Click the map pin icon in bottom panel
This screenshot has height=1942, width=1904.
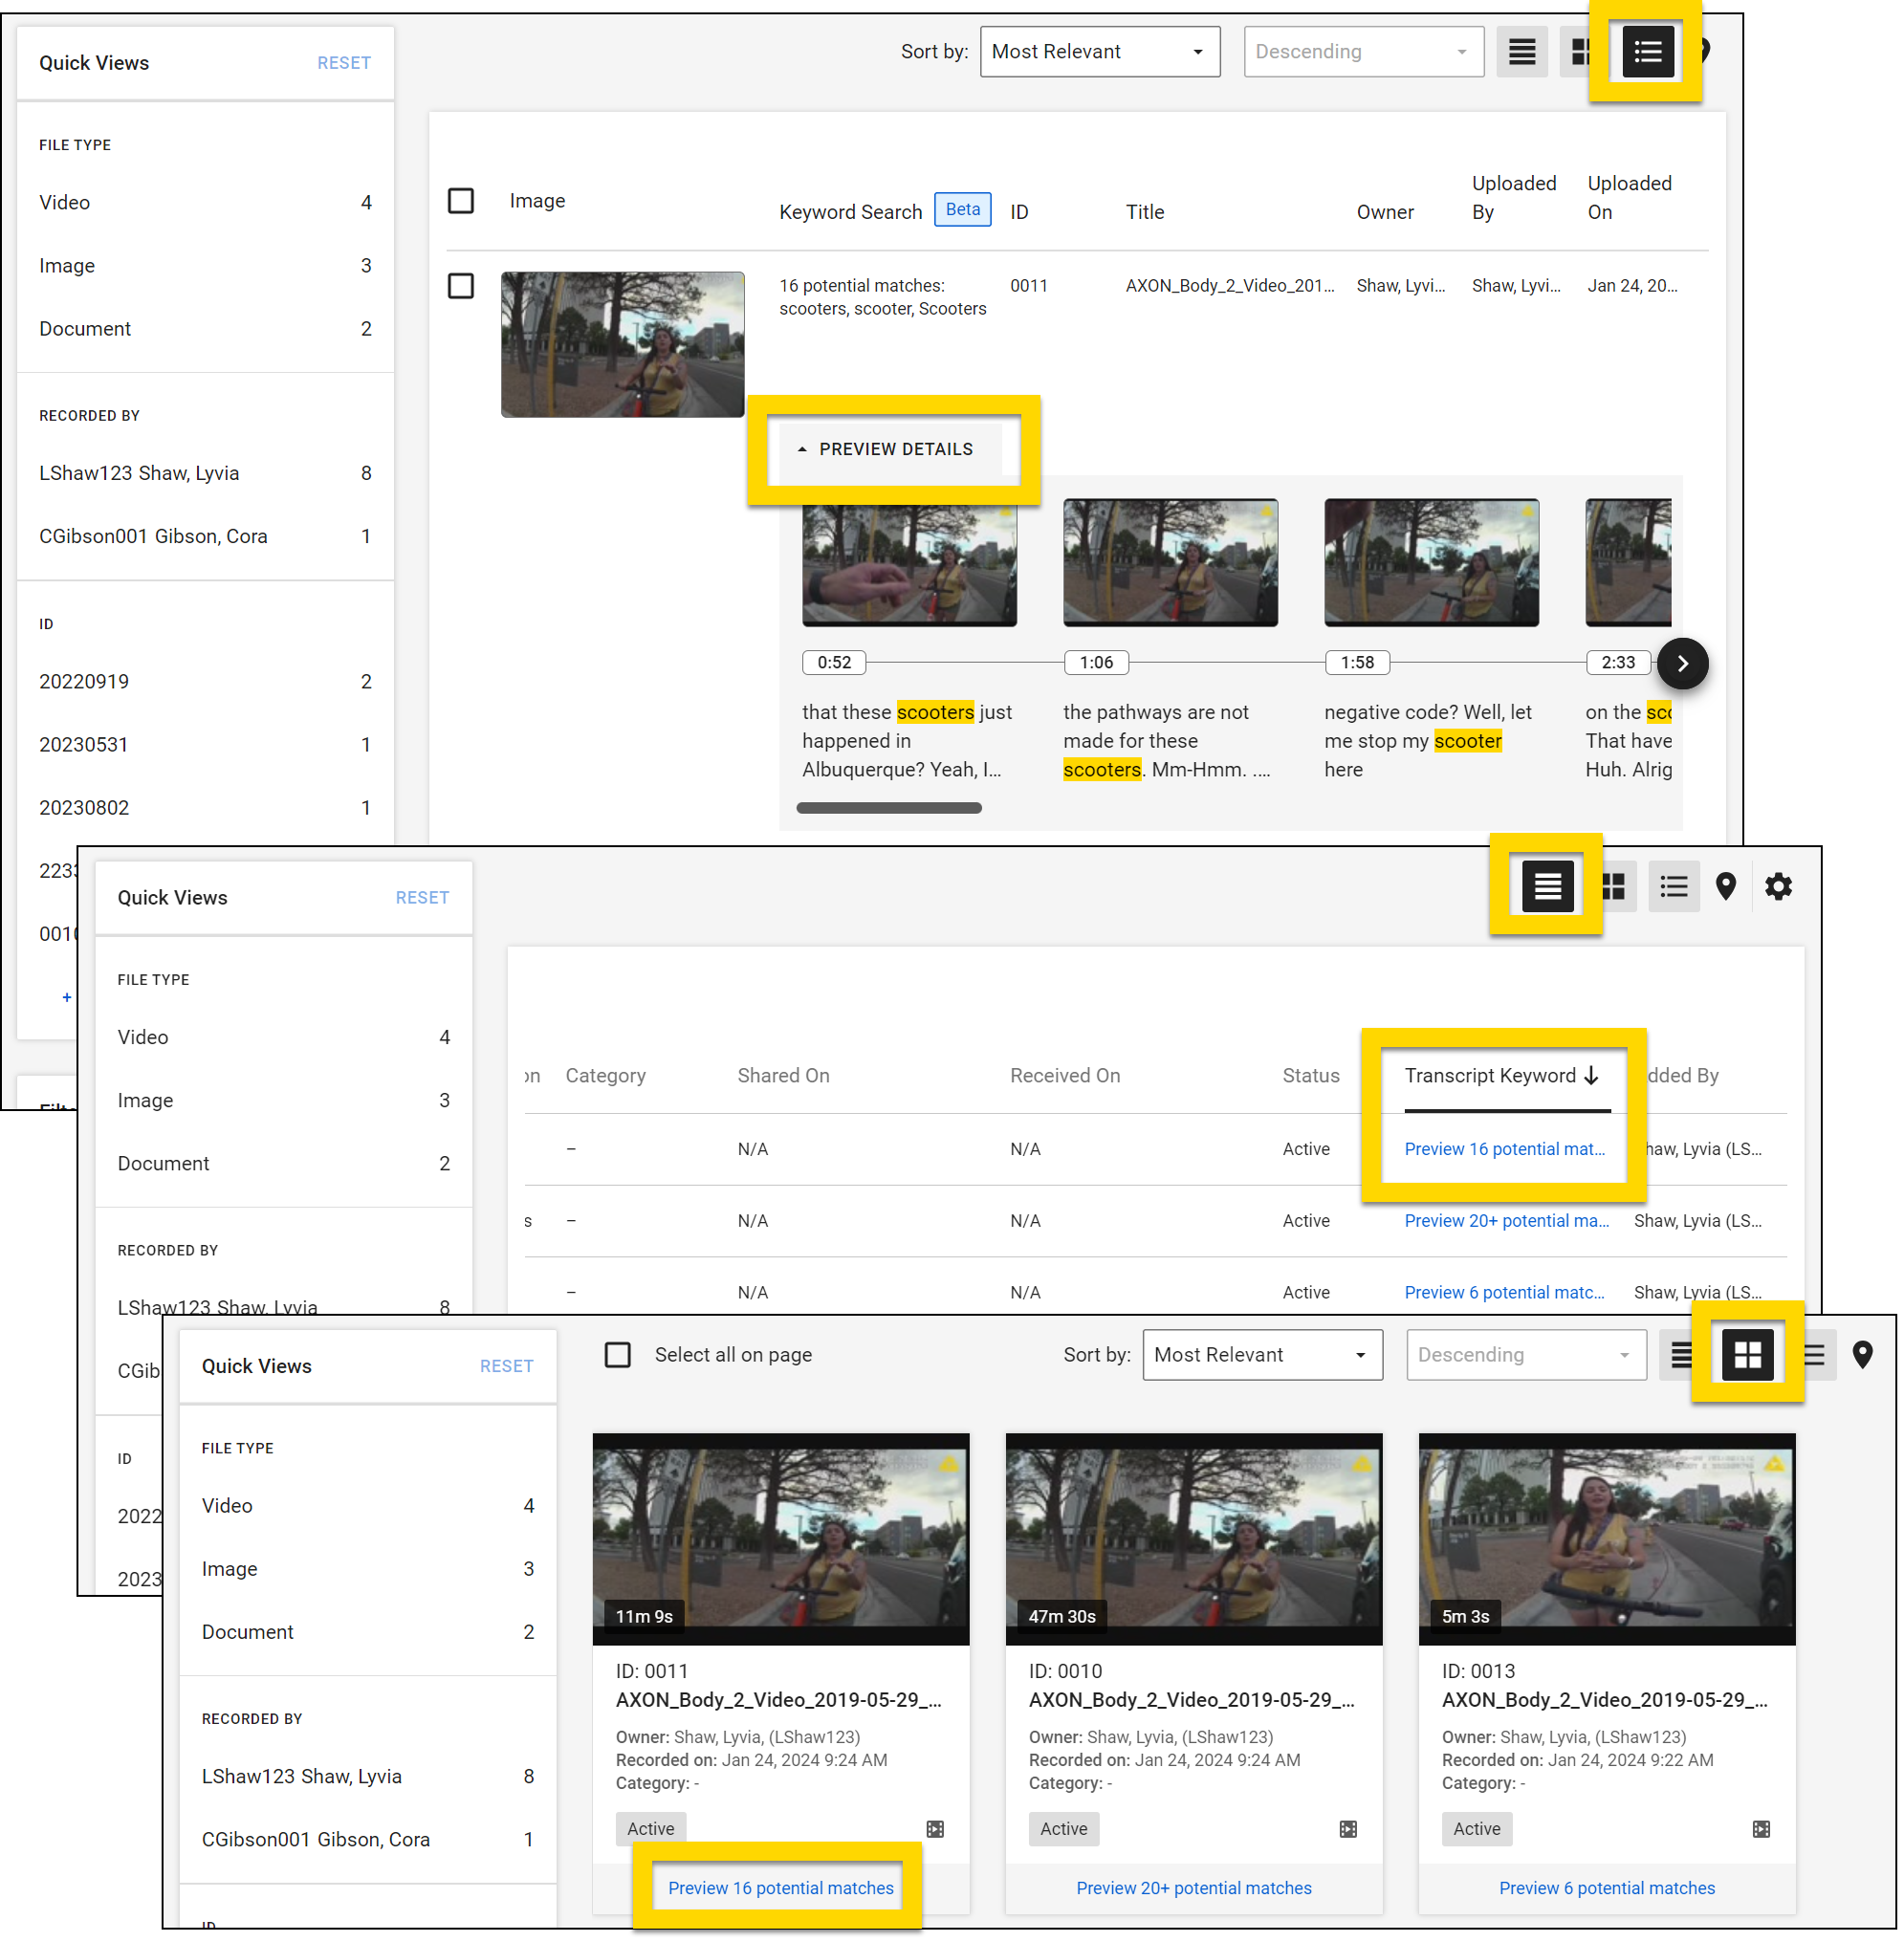[1861, 1354]
